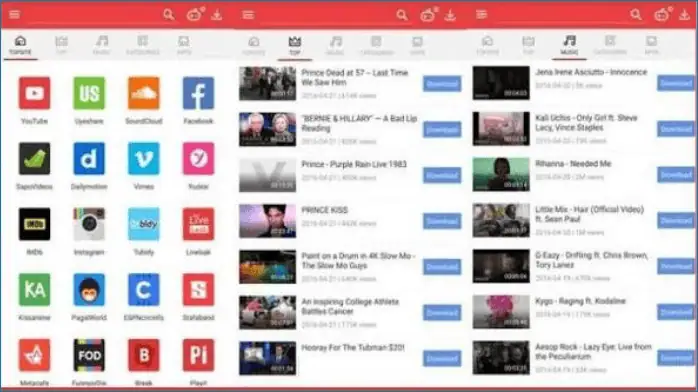Image resolution: width=698 pixels, height=392 pixels.
Task: Select the Music note tab in the Music panel
Action: (569, 45)
